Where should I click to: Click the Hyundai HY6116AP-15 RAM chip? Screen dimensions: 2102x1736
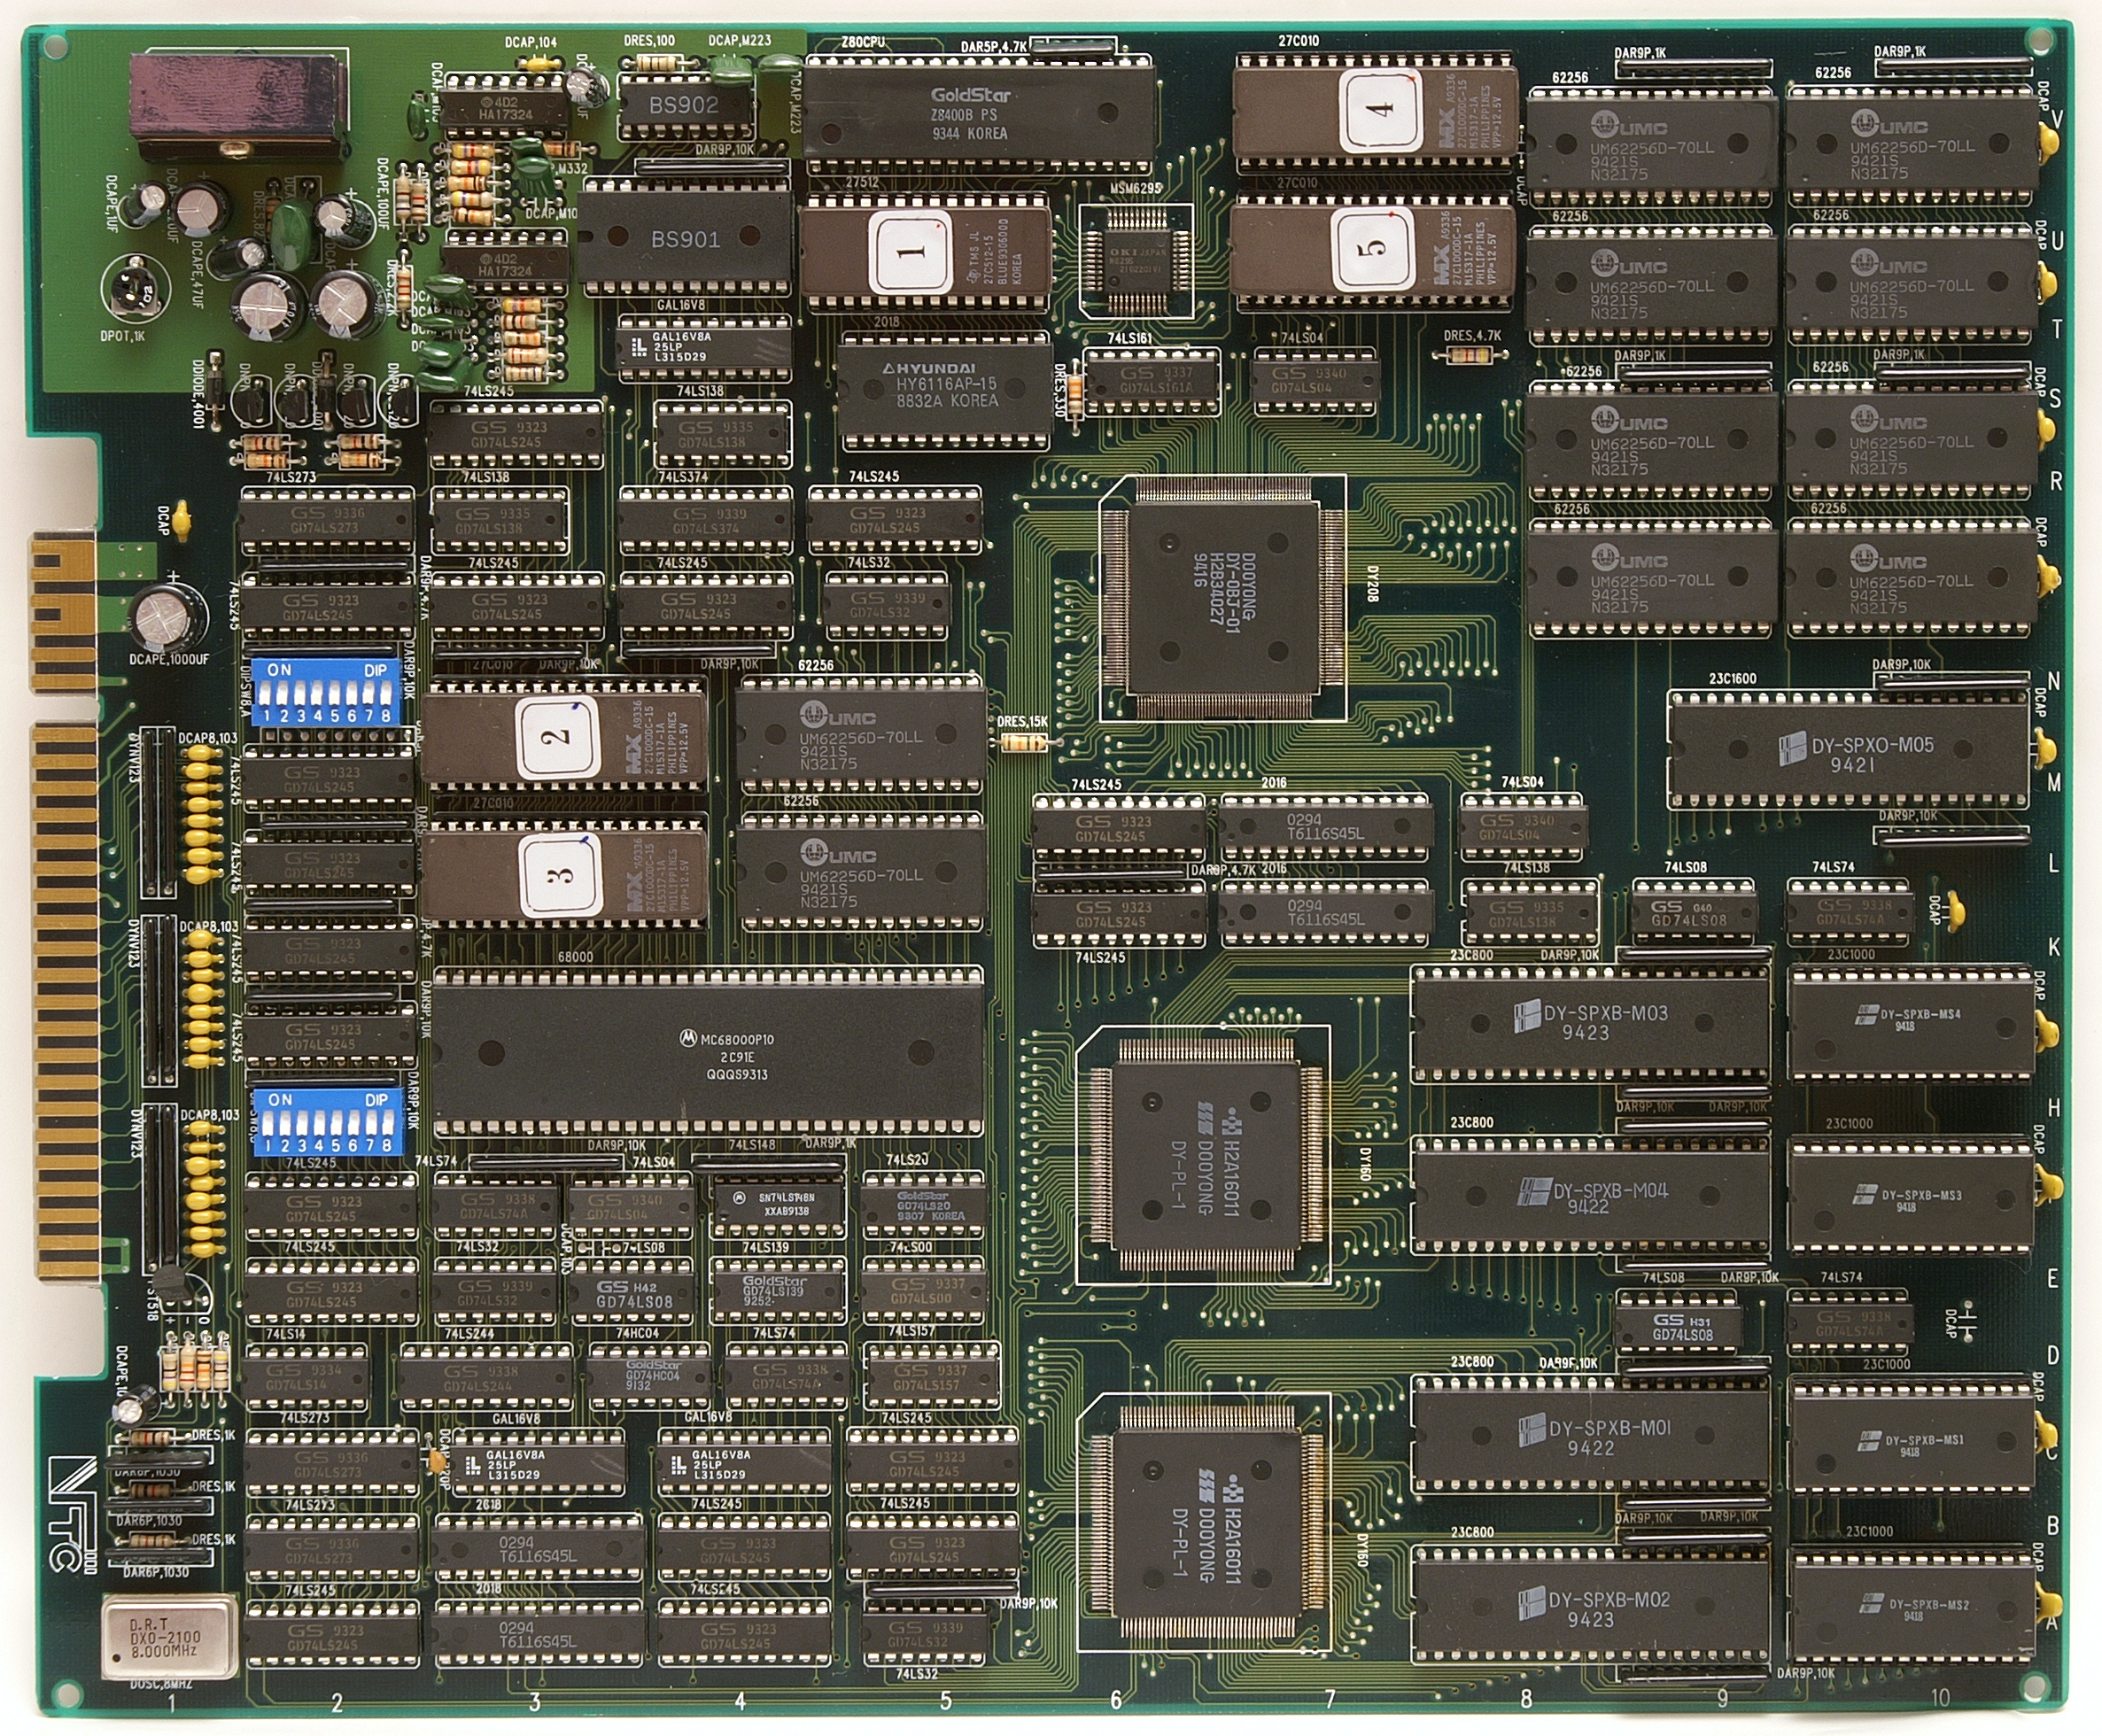pyautogui.click(x=946, y=390)
